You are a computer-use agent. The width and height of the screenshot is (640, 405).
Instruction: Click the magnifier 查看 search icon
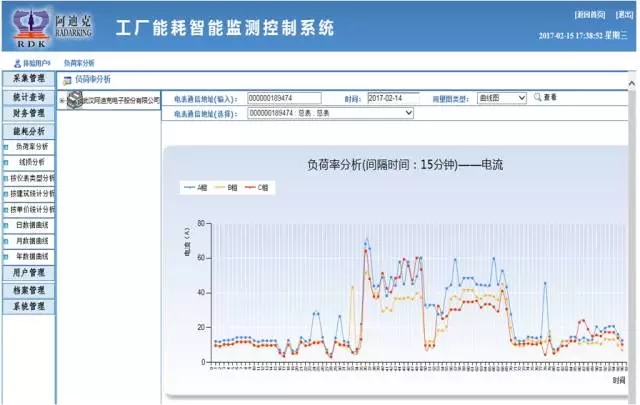pyautogui.click(x=538, y=98)
